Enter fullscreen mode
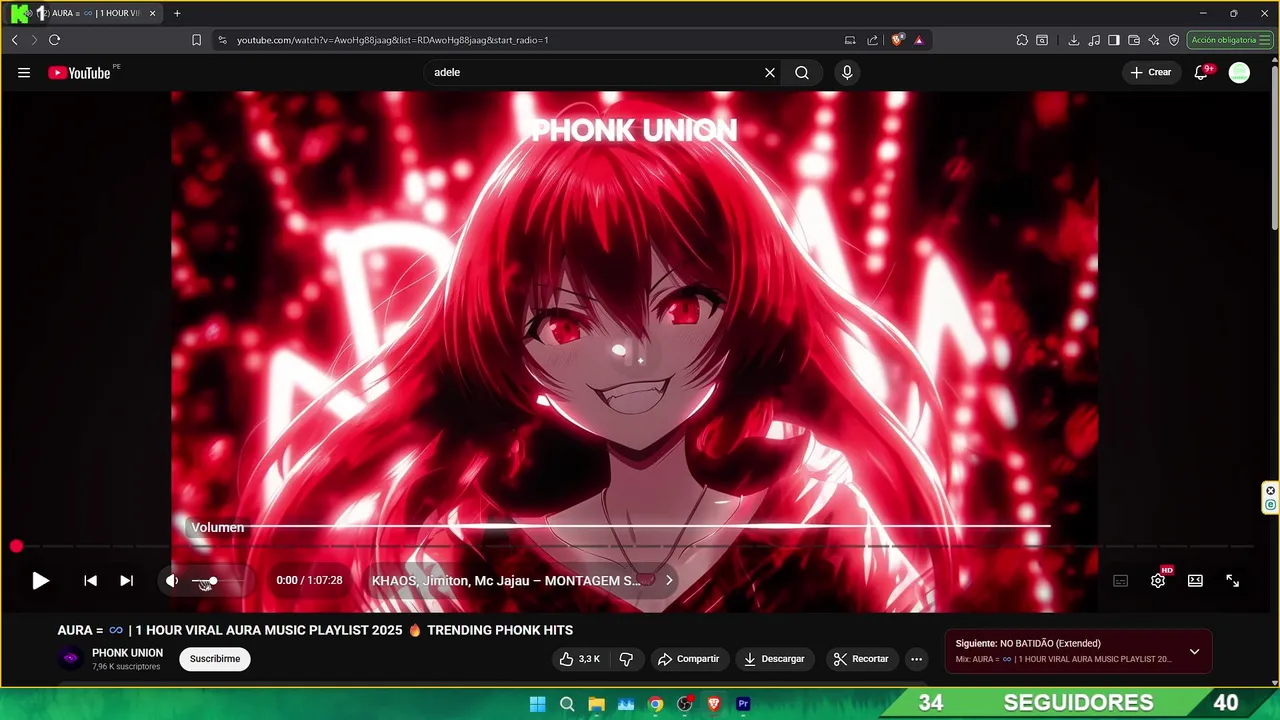 pyautogui.click(x=1232, y=581)
